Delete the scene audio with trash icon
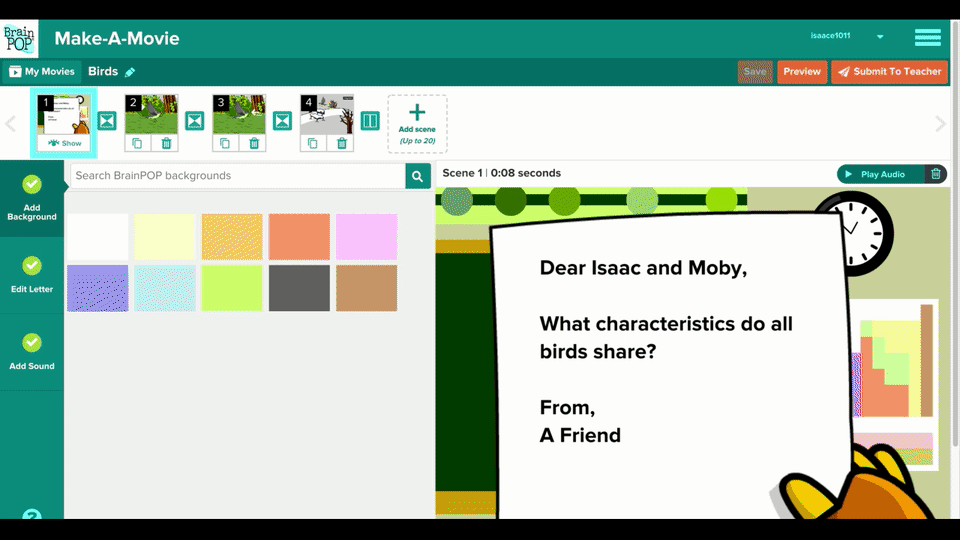960x540 pixels. pos(936,174)
